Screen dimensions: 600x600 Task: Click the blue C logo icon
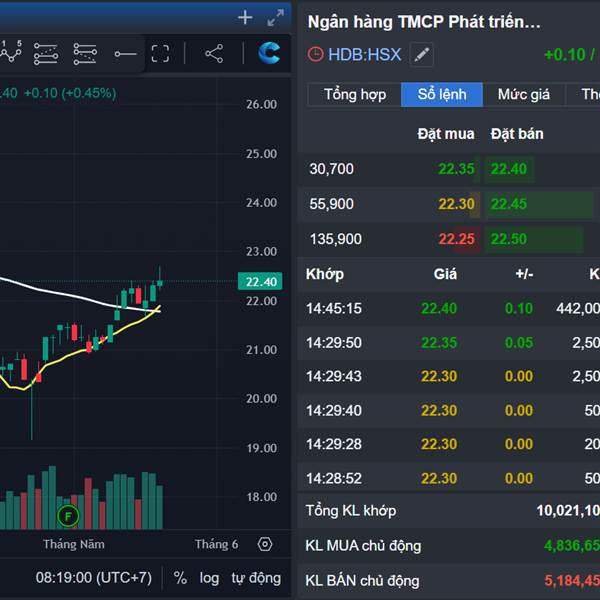(x=269, y=53)
